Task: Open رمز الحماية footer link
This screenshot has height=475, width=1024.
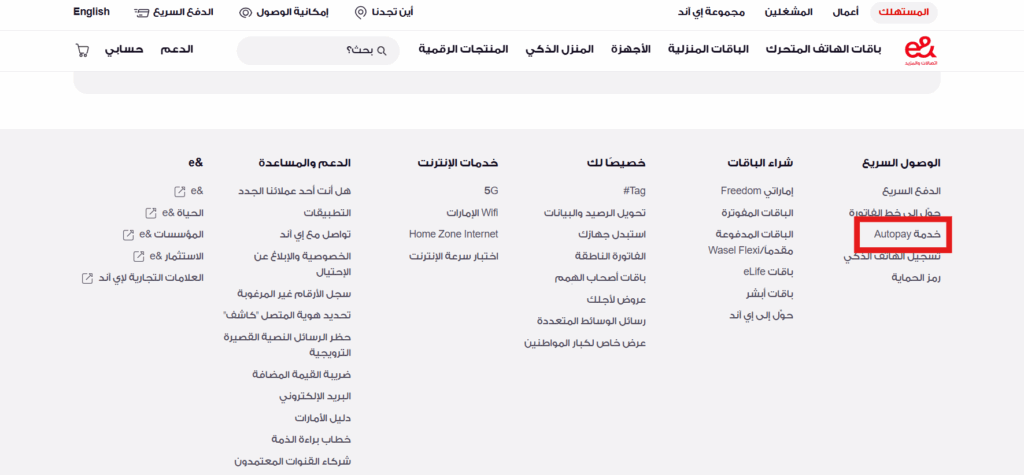Action: pos(916,278)
